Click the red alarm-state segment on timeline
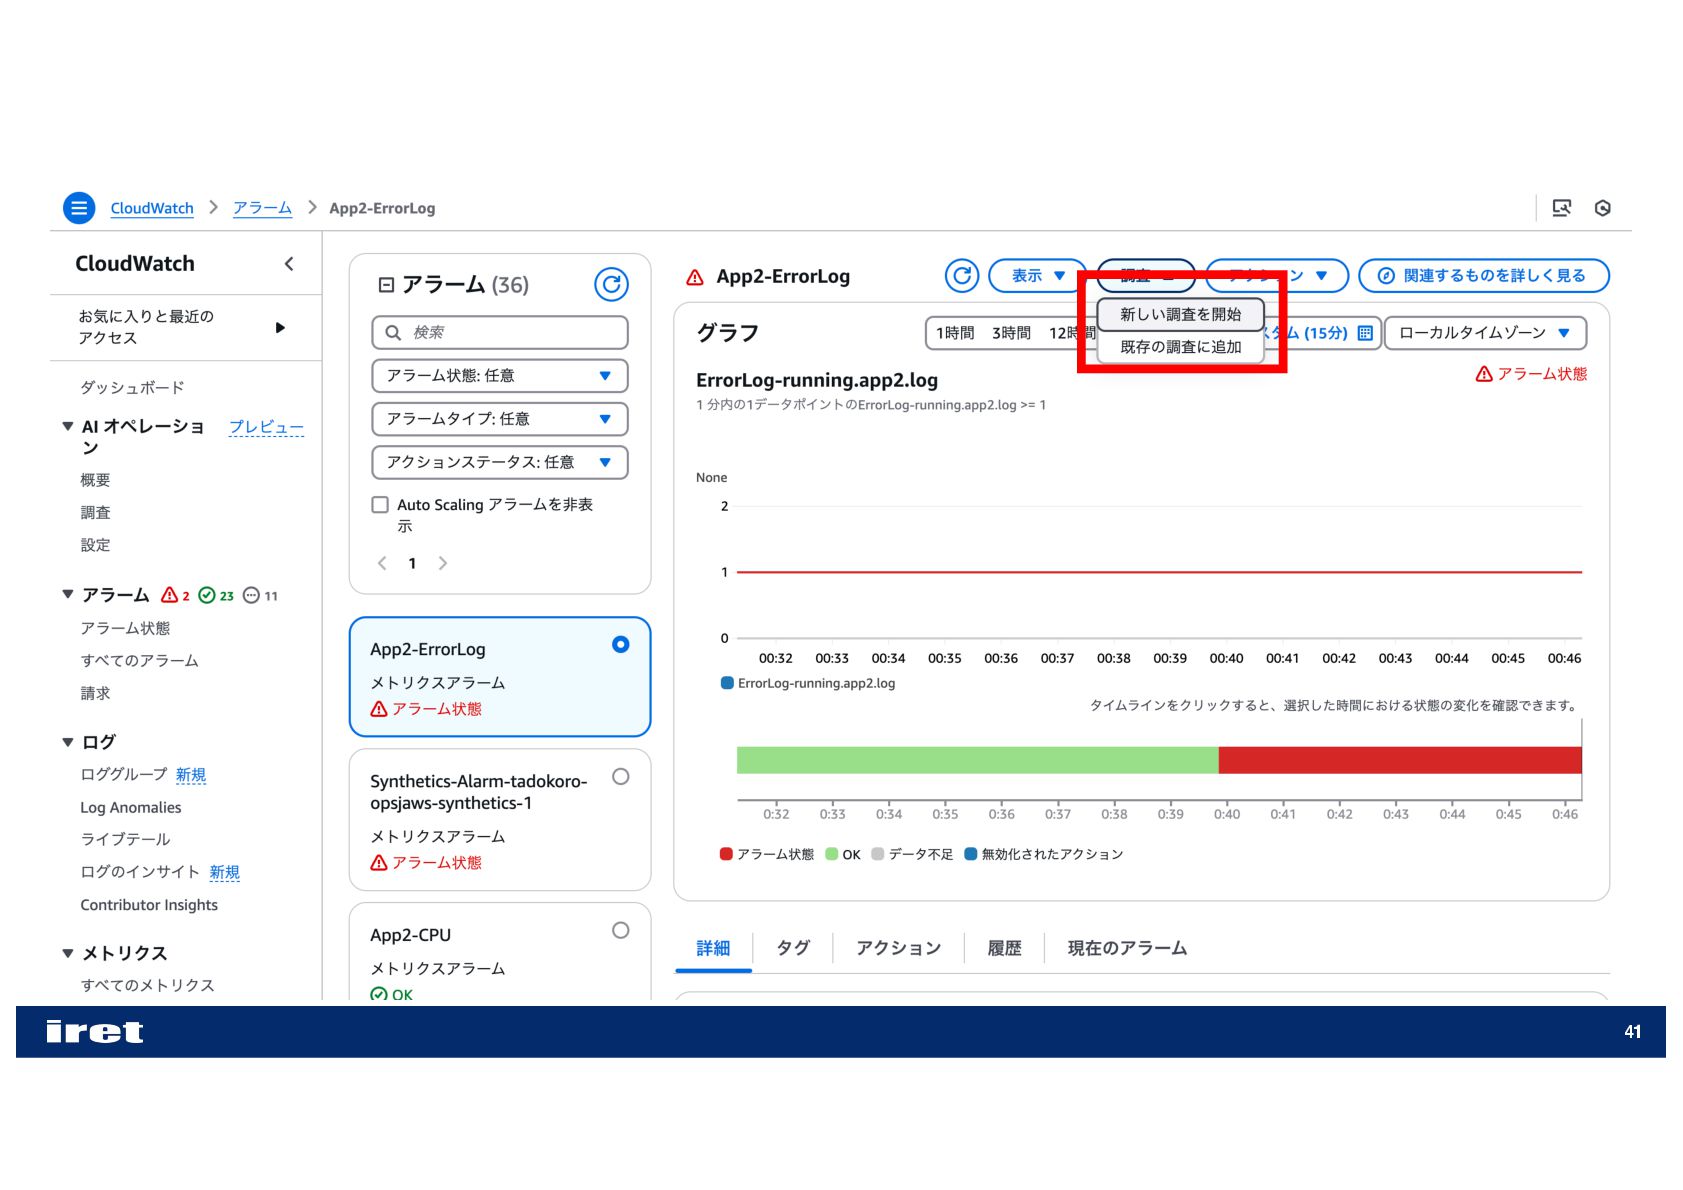 pos(1400,760)
